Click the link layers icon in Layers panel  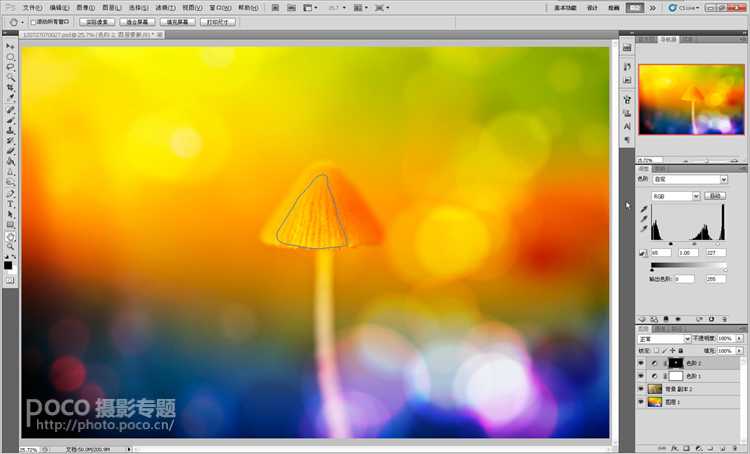point(662,448)
